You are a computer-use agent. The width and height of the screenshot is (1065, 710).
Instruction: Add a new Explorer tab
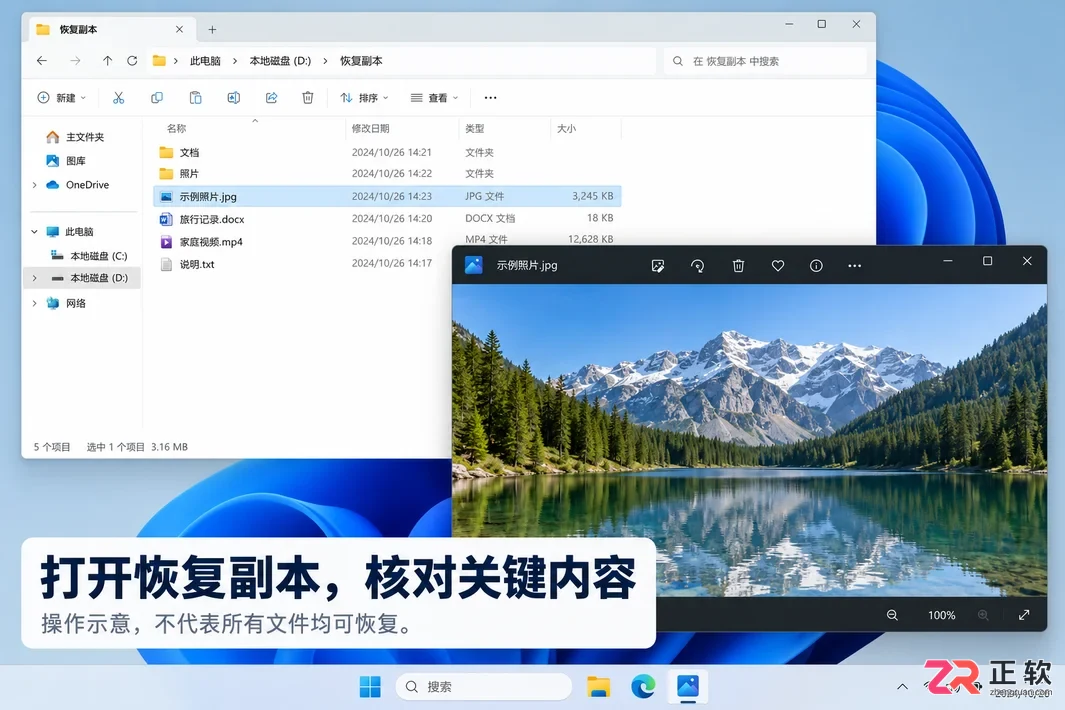tap(213, 29)
